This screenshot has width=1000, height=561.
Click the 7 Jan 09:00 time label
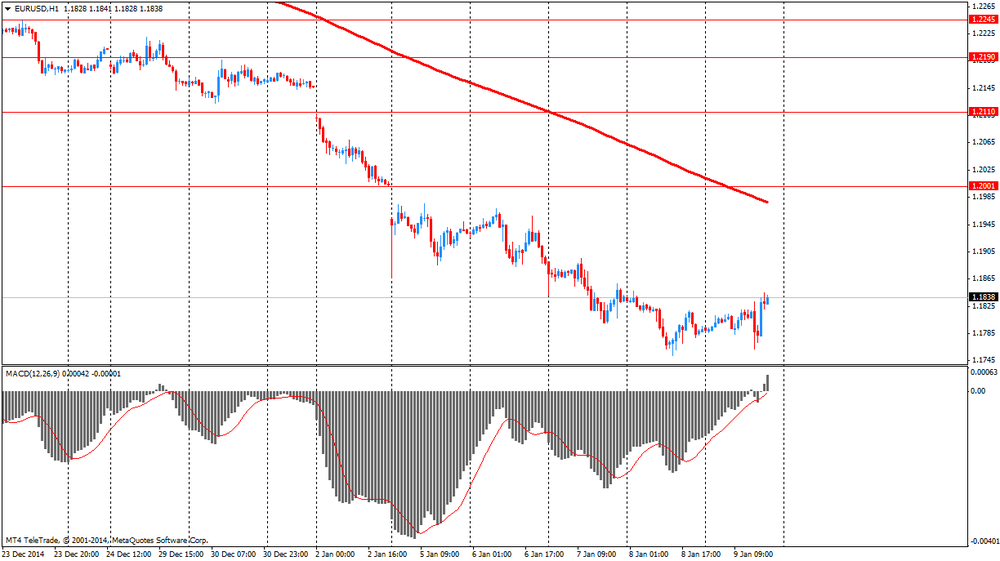coord(596,554)
